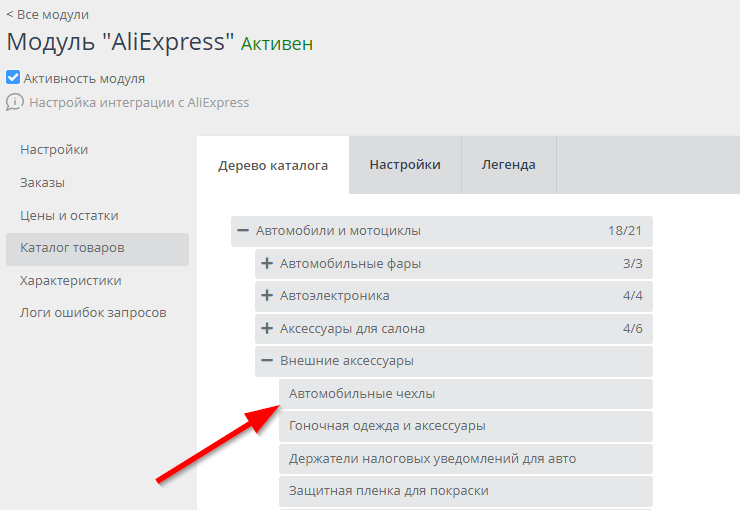The width and height of the screenshot is (740, 510).
Task: Expand the Автомобильные фары category
Action: pyautogui.click(x=267, y=264)
